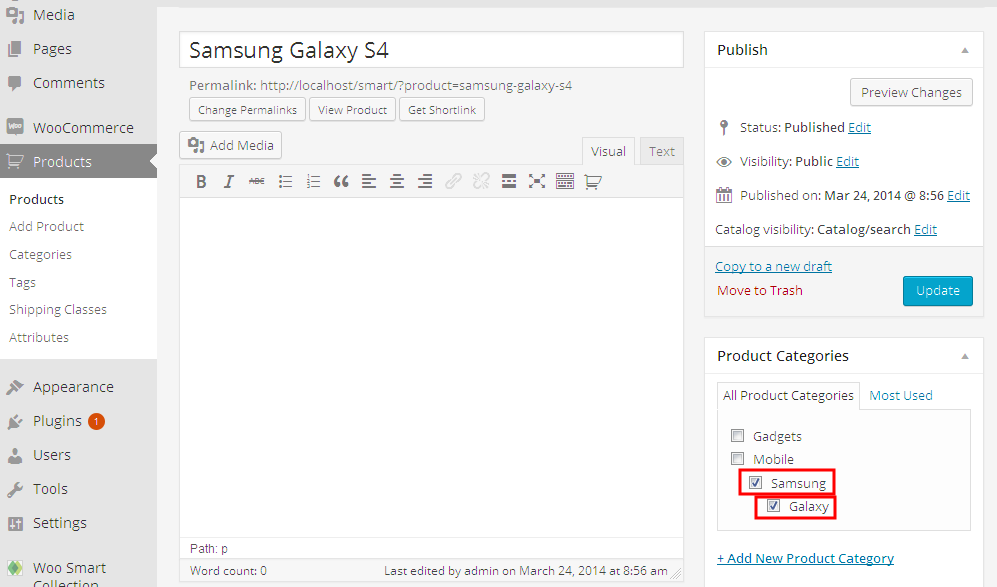
Task: Apply italic formatting in the editor
Action: (x=228, y=182)
